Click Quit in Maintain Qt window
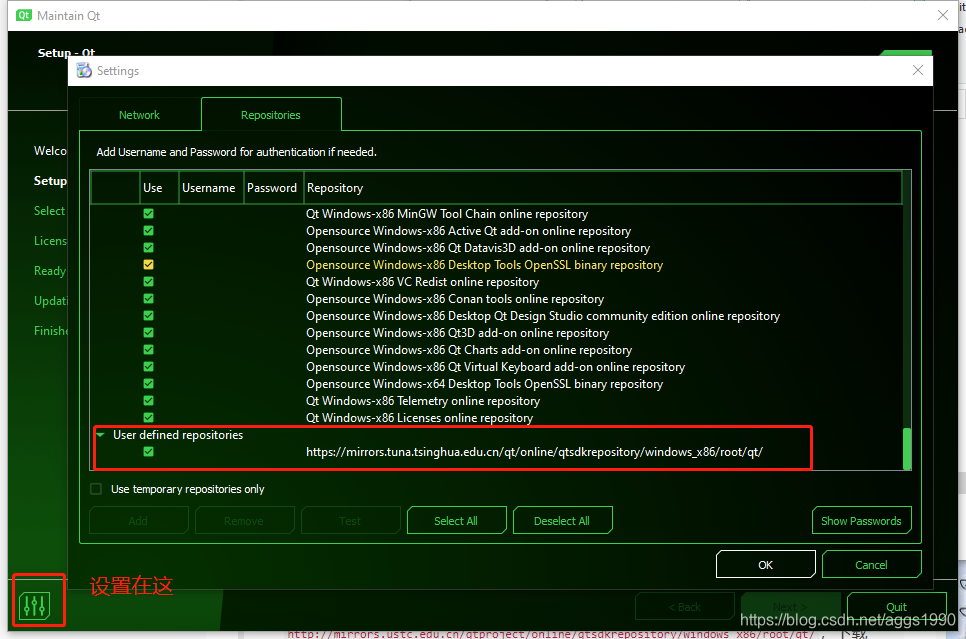 [896, 606]
